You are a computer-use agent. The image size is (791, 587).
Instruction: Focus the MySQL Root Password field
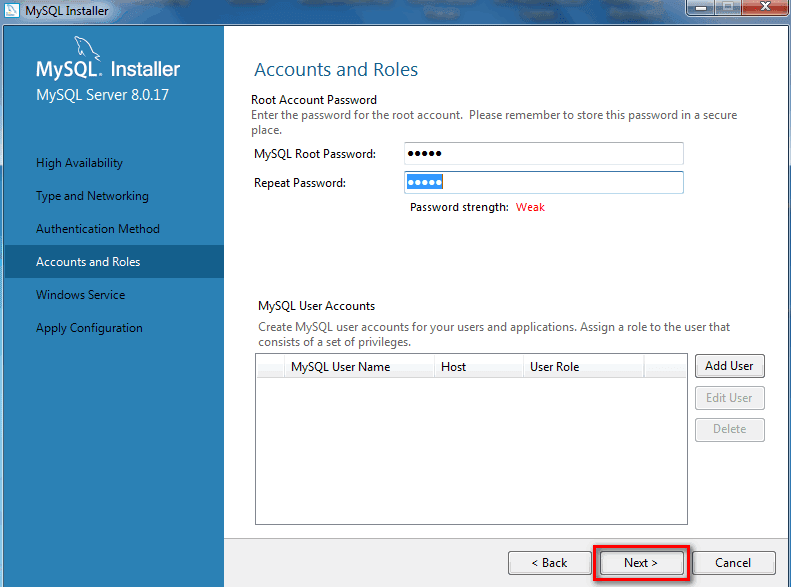(x=544, y=153)
